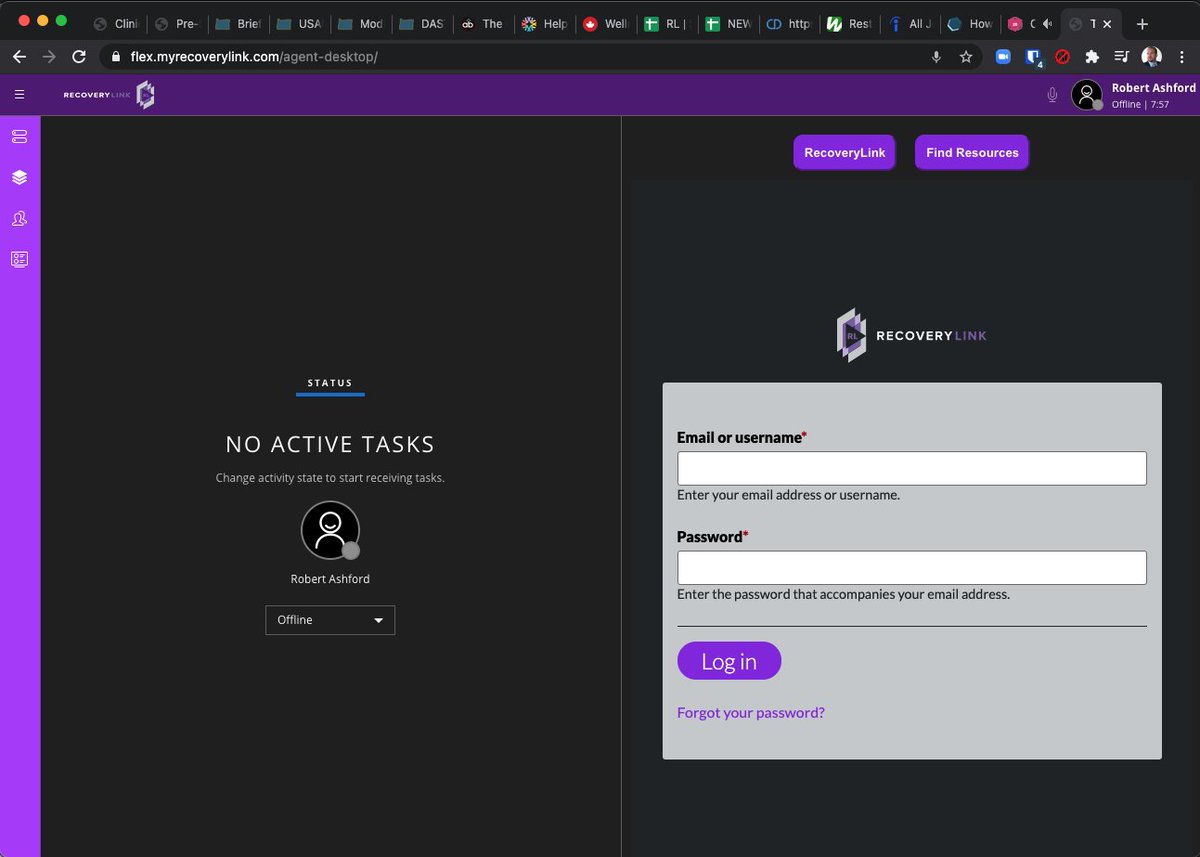Image resolution: width=1200 pixels, height=857 pixels.
Task: Click the browser forward arrow
Action: (49, 57)
